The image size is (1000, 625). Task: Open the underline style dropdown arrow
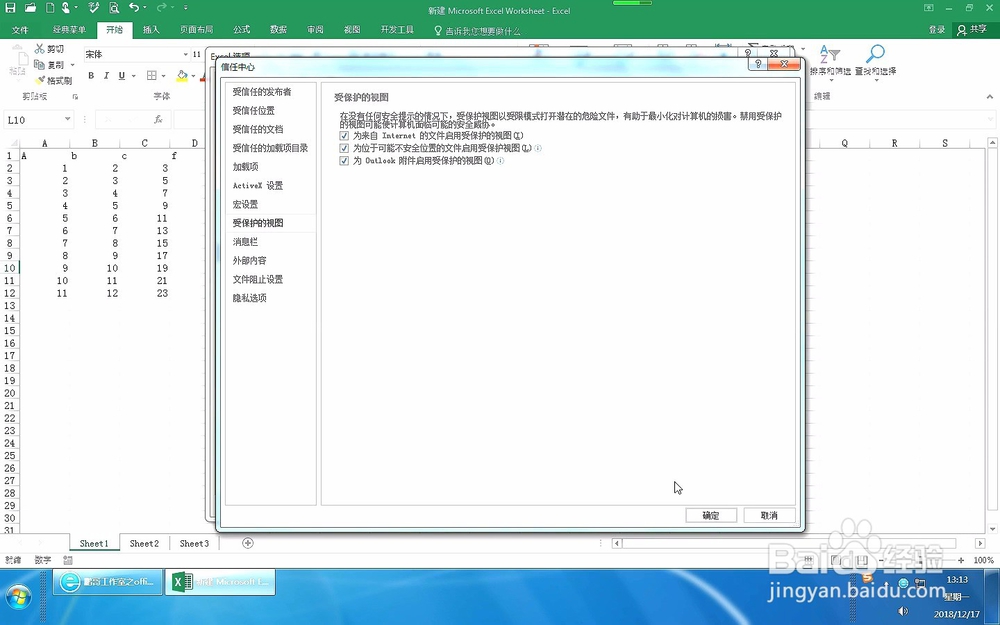[133, 76]
